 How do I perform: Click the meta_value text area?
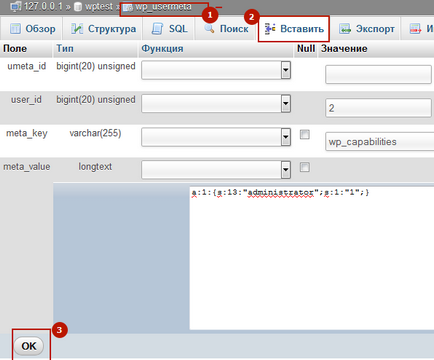(x=312, y=258)
